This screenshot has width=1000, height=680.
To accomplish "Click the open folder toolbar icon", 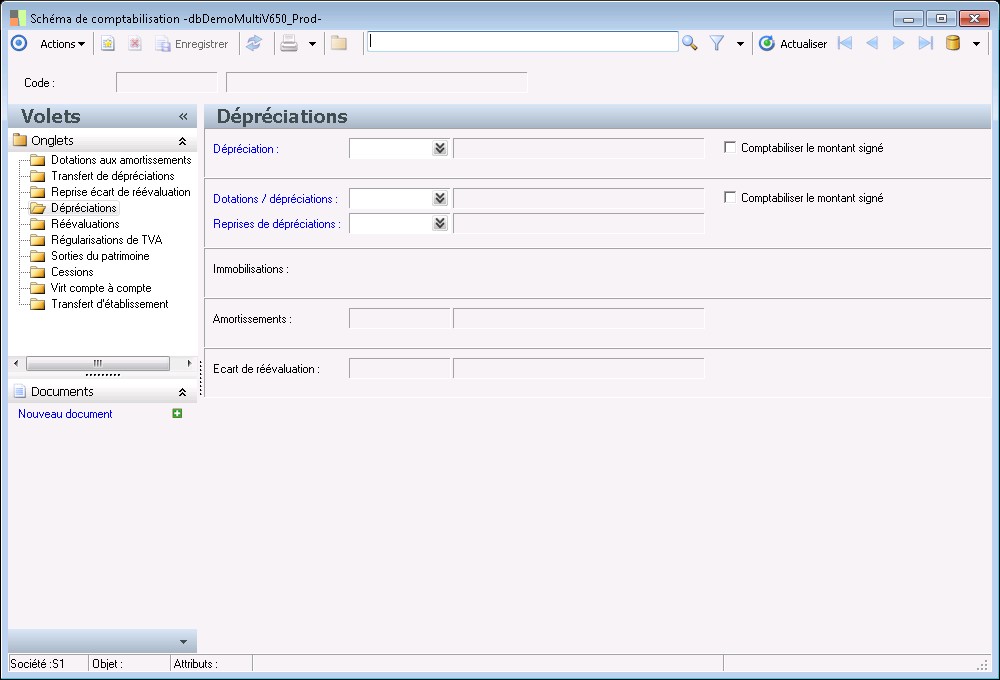I will click(x=339, y=44).
